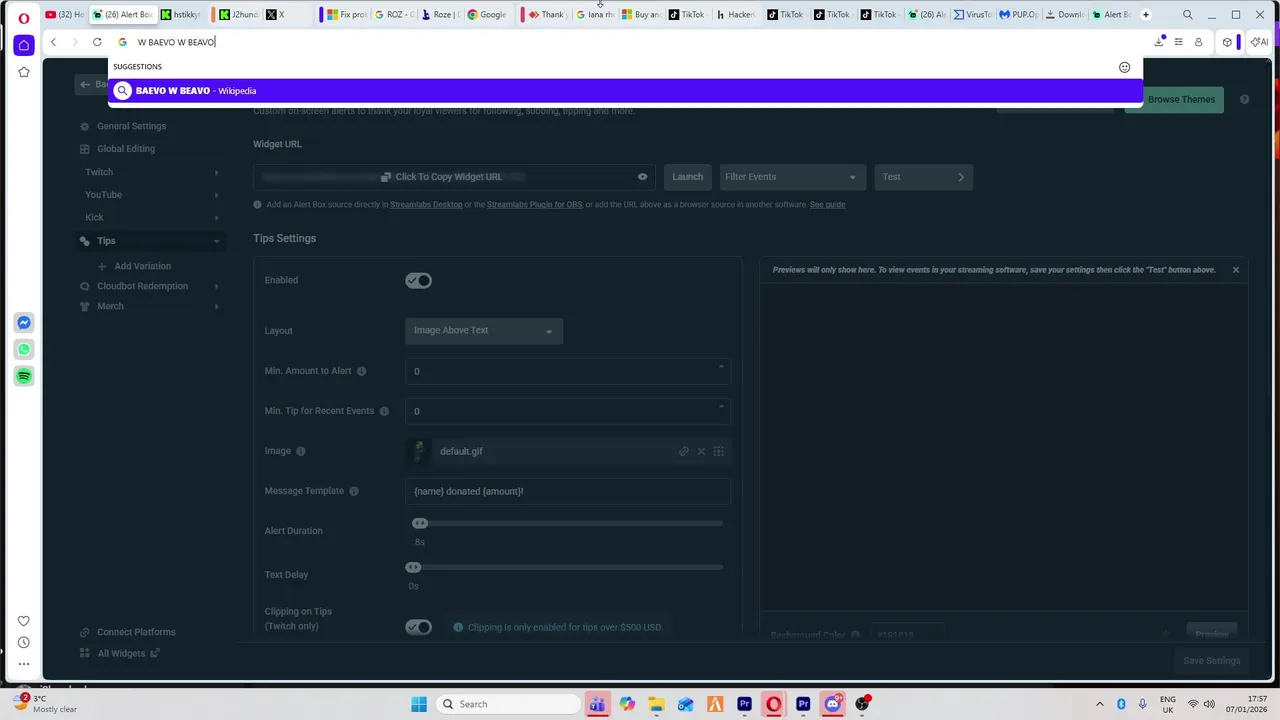The image size is (1280, 720).
Task: Open the sidebar three-dot settings
Action: [24, 663]
